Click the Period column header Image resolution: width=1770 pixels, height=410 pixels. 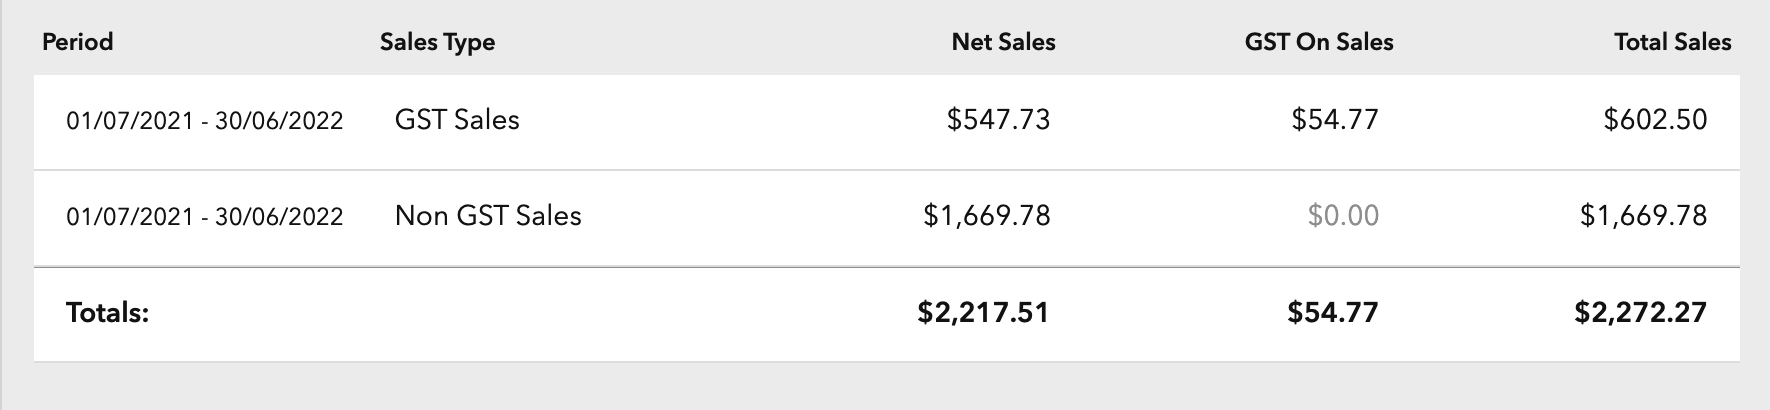78,42
